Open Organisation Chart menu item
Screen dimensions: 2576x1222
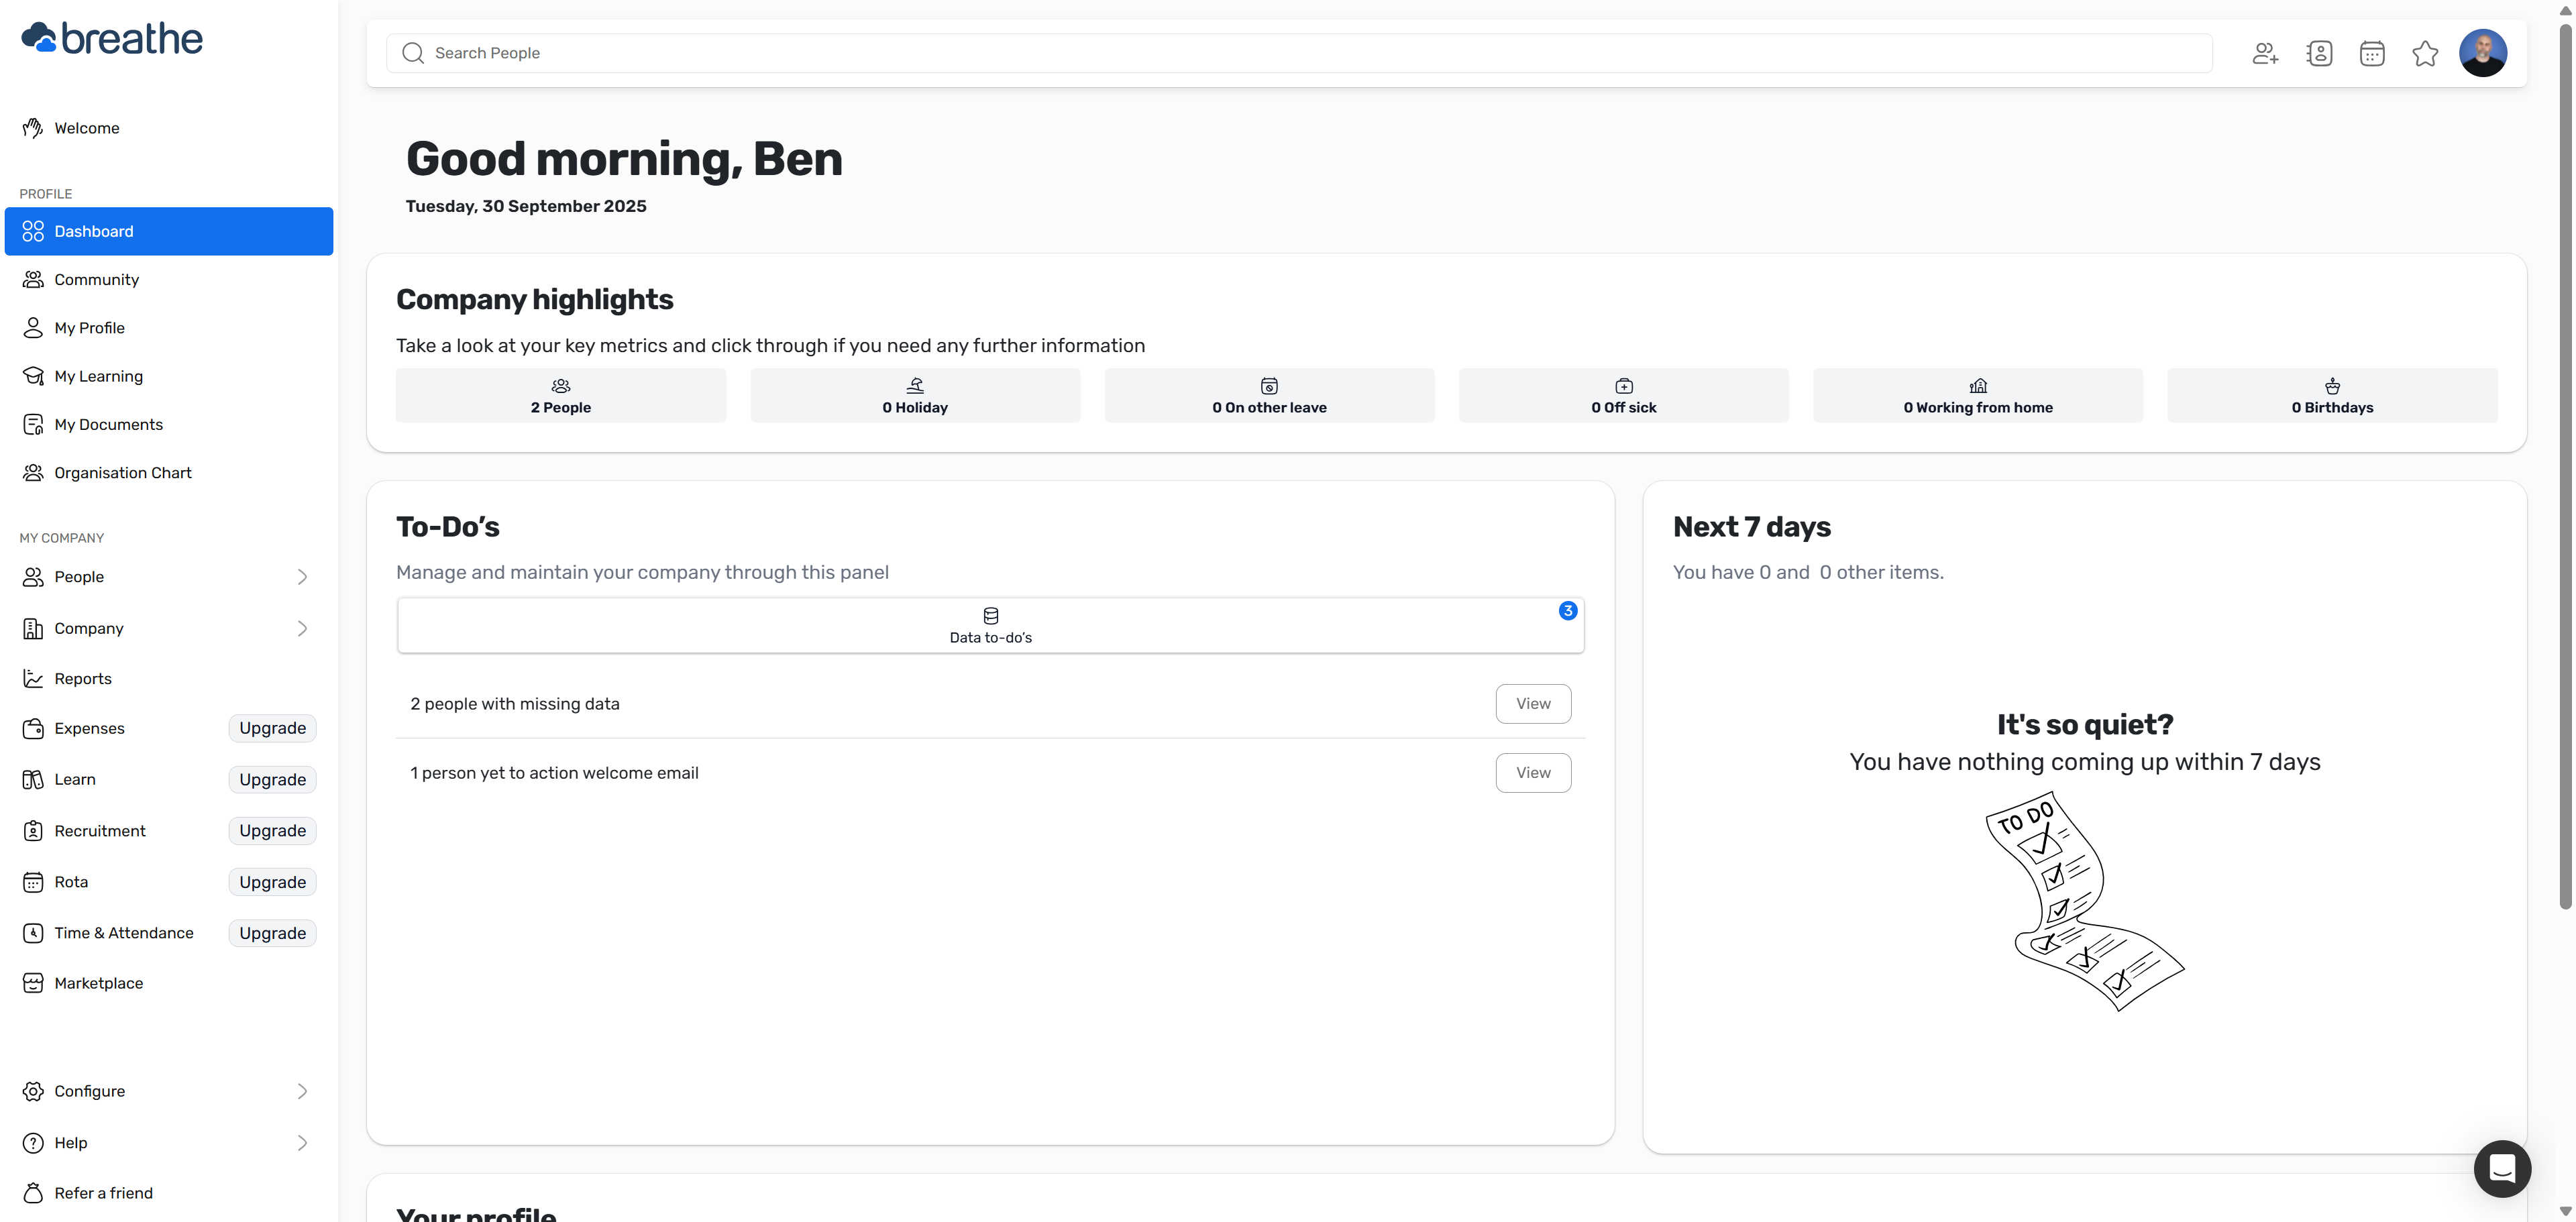click(x=122, y=473)
